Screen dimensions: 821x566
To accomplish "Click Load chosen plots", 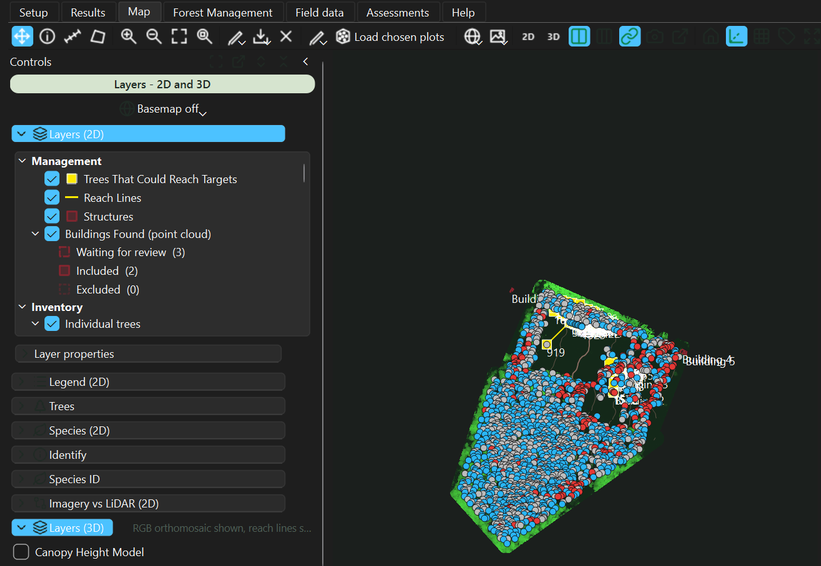I will 390,37.
